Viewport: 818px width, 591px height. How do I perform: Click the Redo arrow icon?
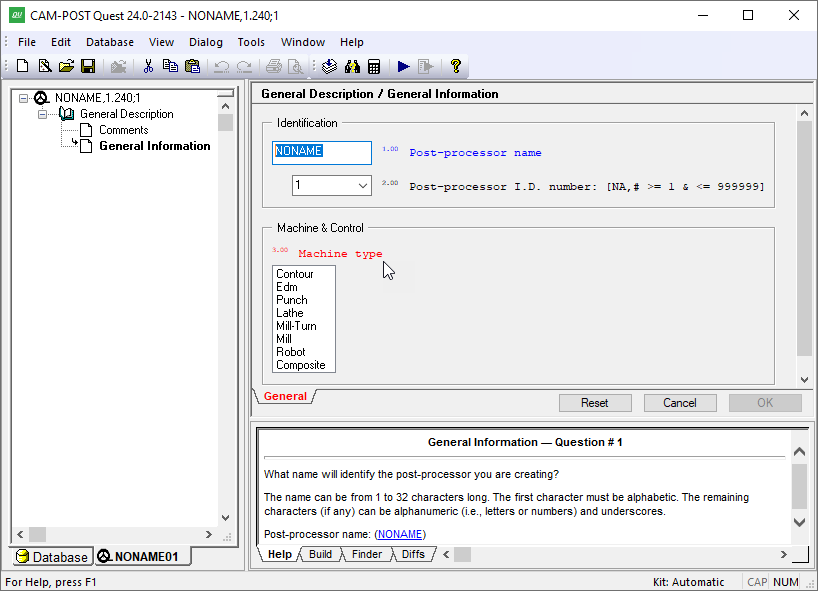click(x=244, y=66)
